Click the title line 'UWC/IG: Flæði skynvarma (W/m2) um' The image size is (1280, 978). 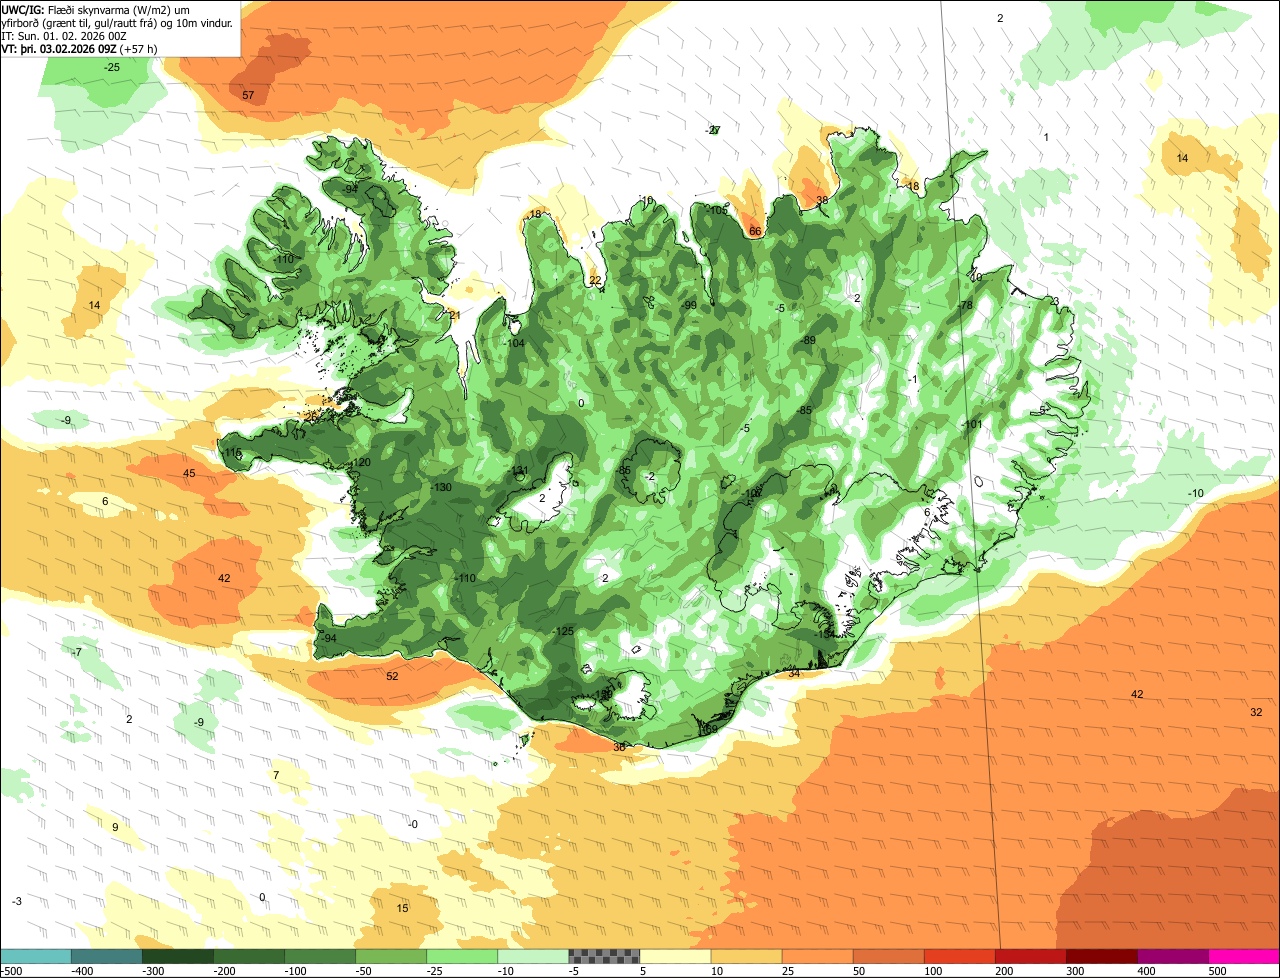tap(96, 9)
